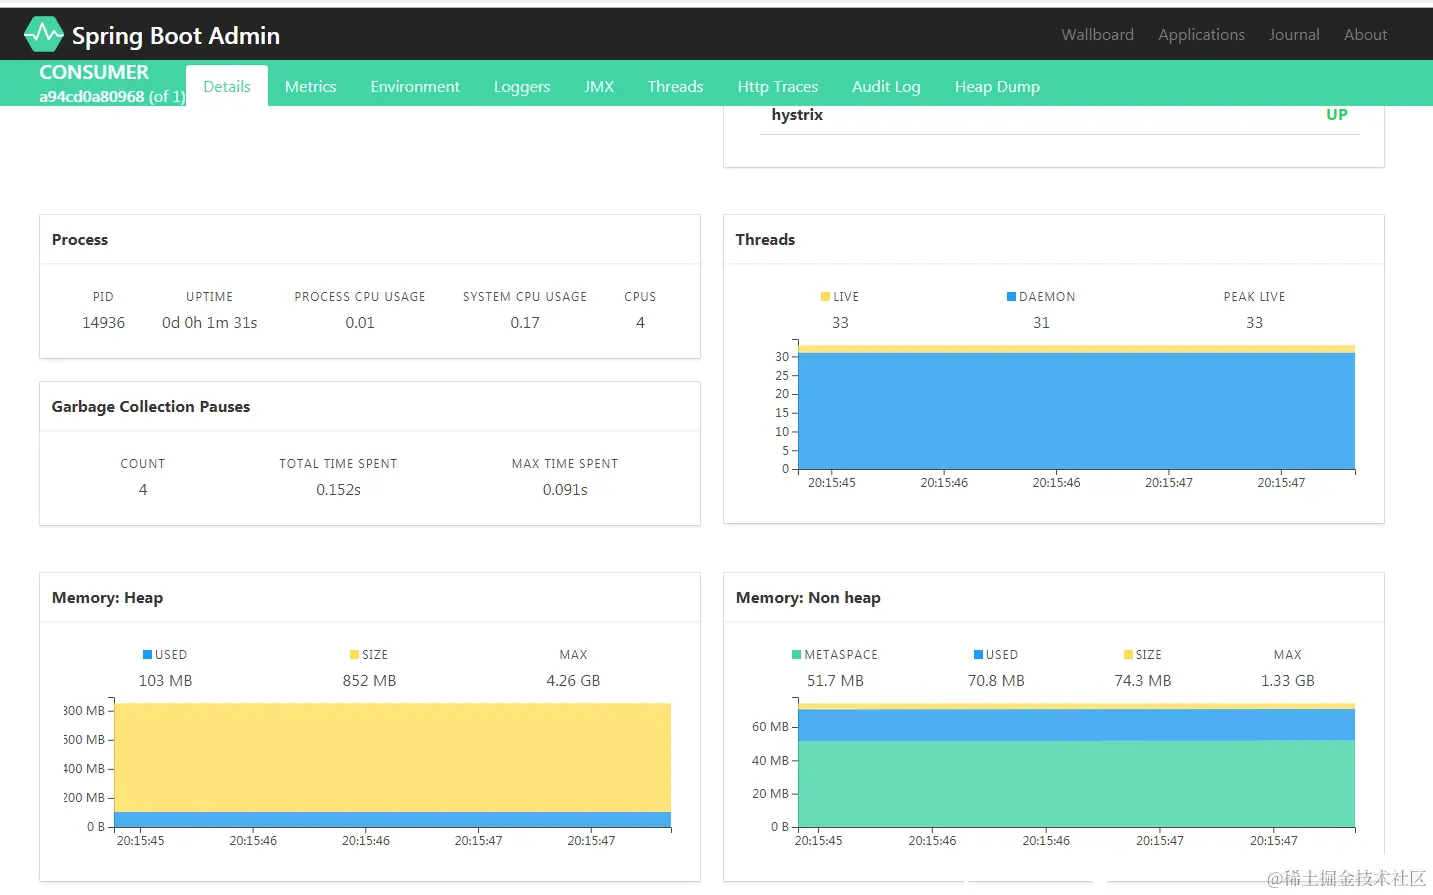Click process CPU usage value 0.01

[360, 323]
